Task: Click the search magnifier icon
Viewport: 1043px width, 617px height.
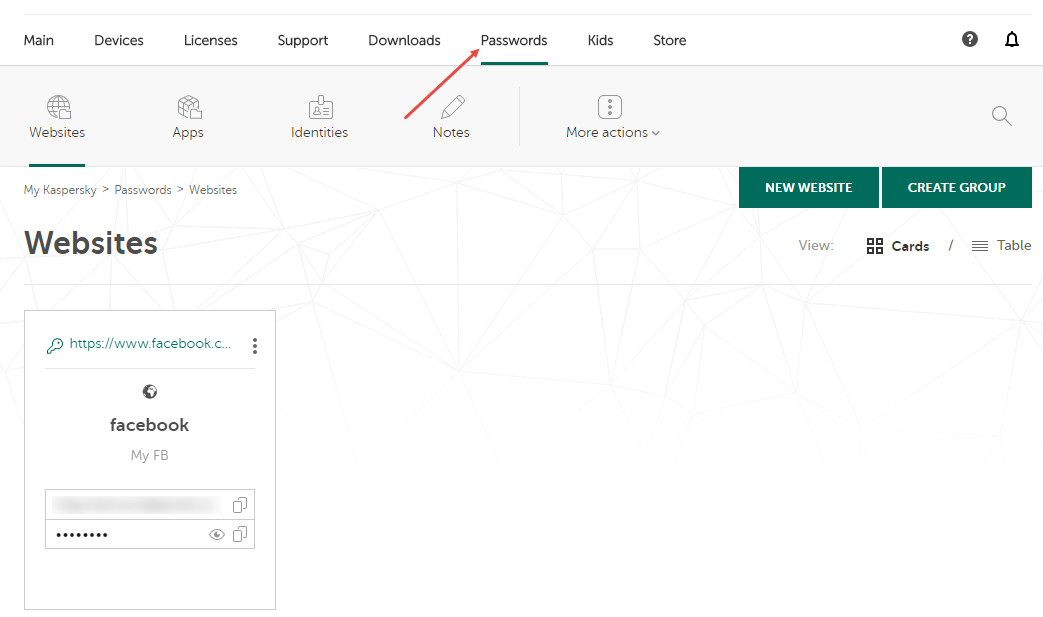Action: [1002, 116]
